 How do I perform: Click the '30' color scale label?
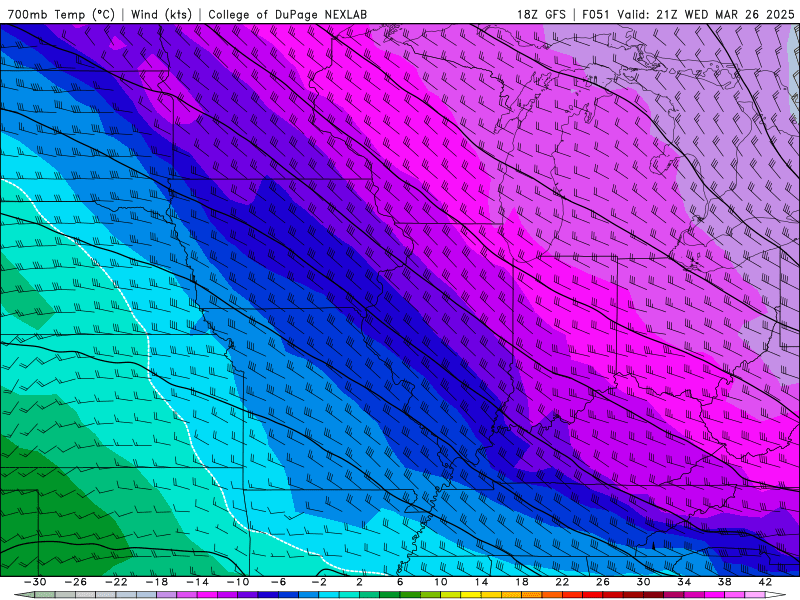(643, 582)
